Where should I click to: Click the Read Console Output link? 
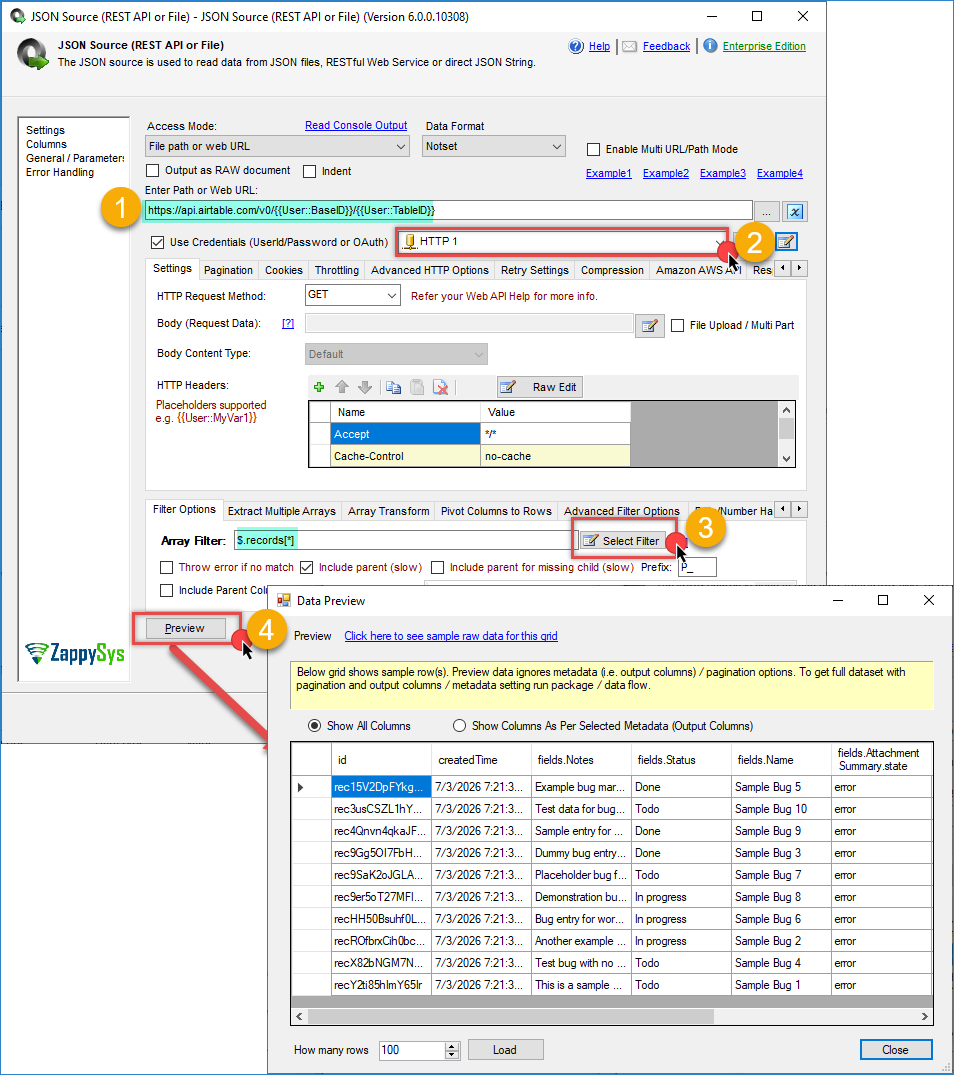pos(356,125)
